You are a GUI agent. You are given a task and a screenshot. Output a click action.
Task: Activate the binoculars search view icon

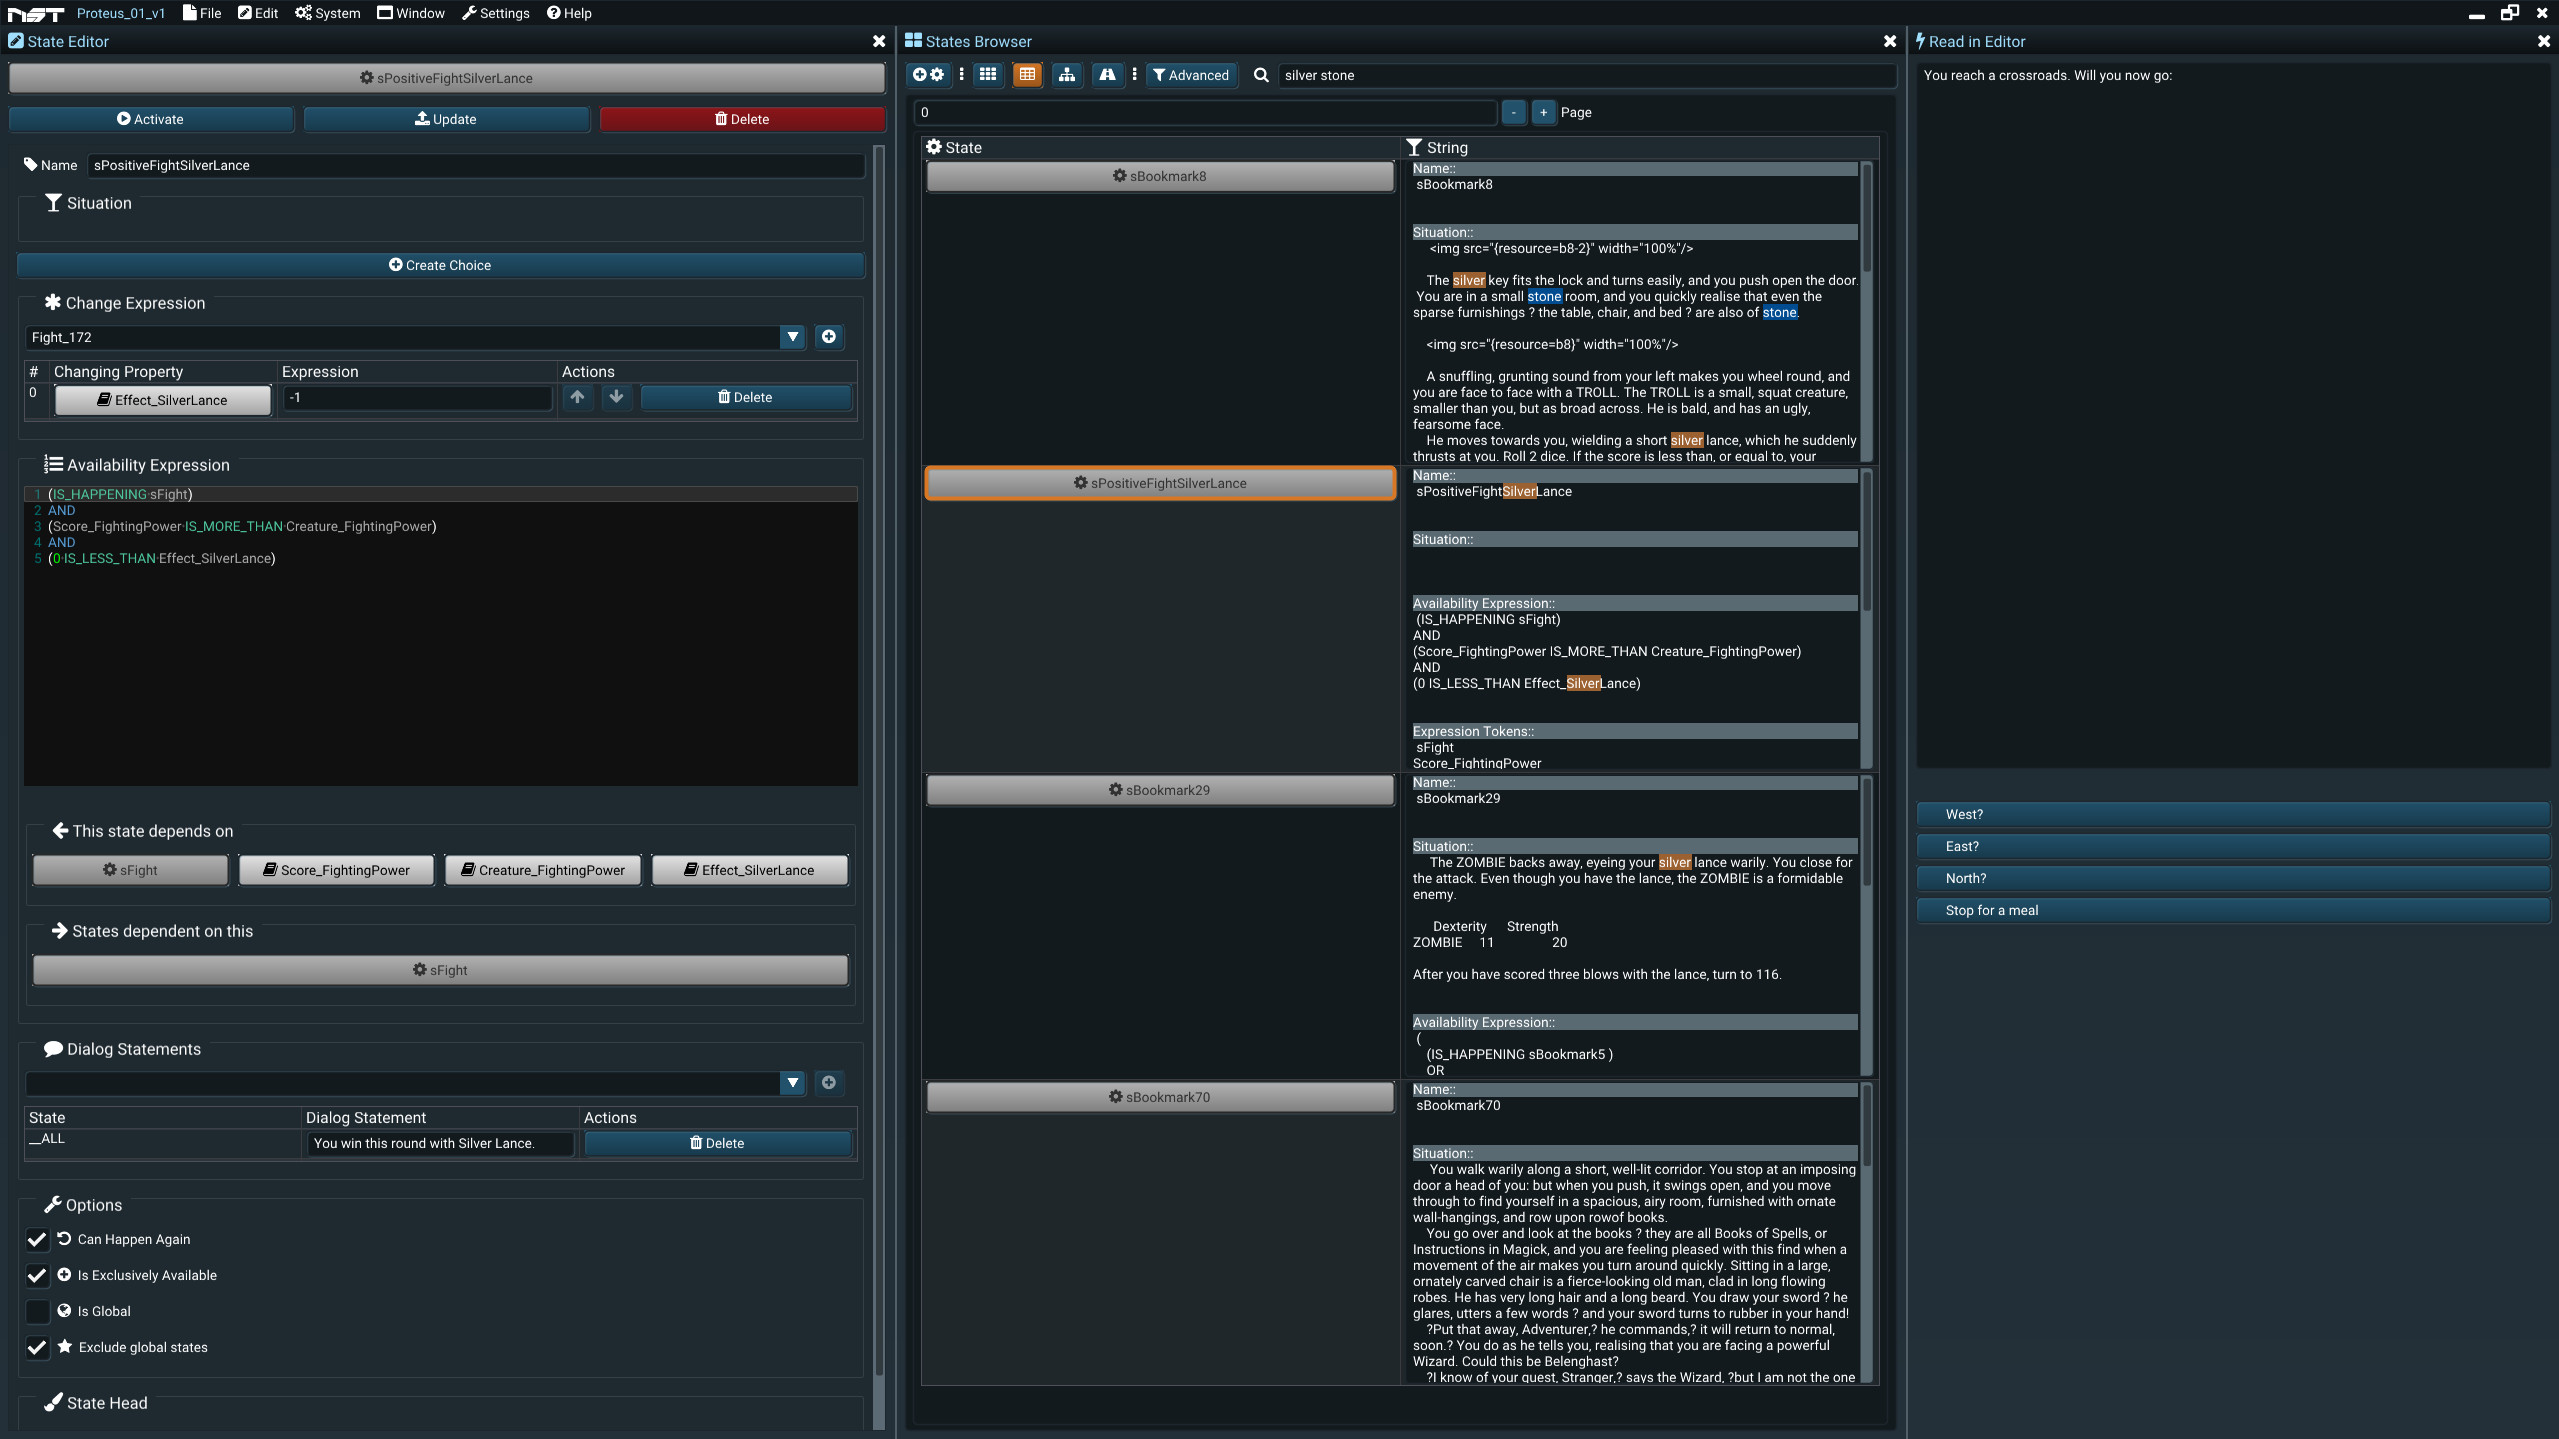(x=1108, y=74)
